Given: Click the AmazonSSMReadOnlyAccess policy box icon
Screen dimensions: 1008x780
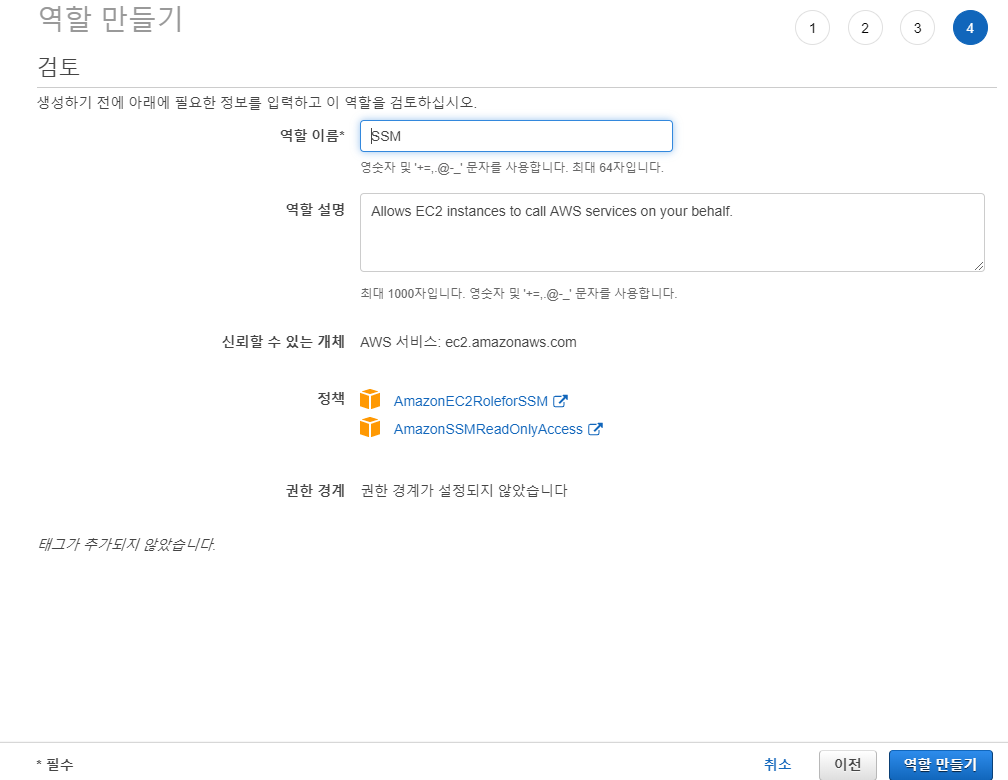Looking at the screenshot, I should pos(370,428).
